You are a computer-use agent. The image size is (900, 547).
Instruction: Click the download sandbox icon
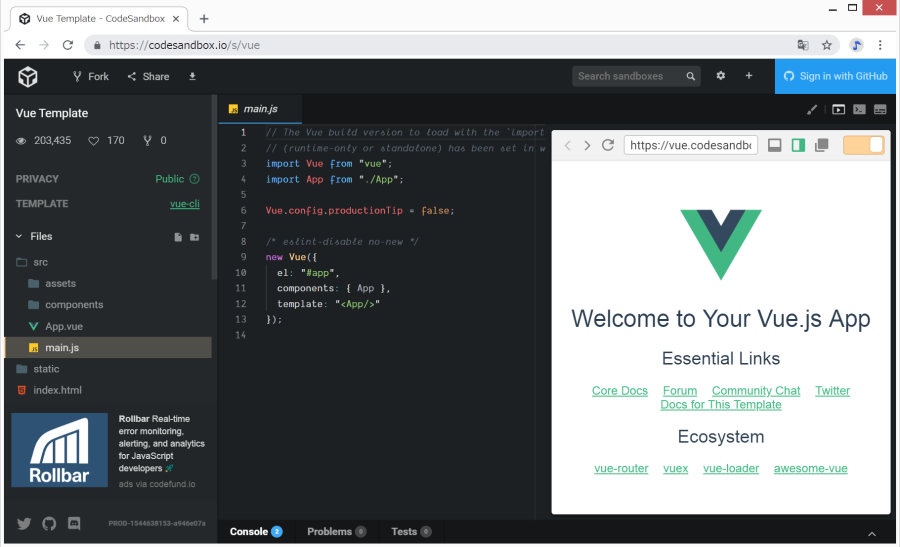(192, 76)
